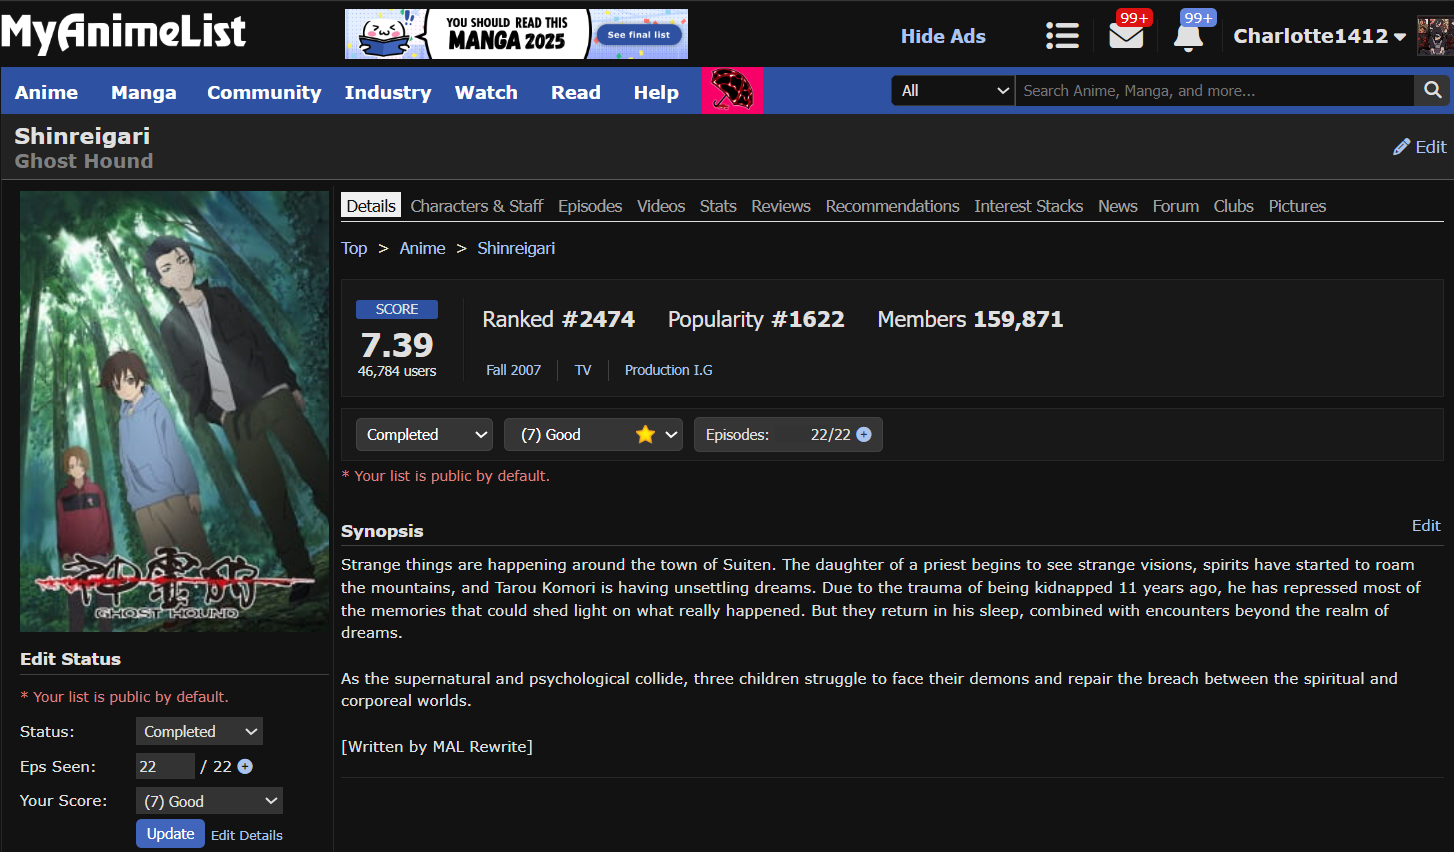Viewport: 1454px width, 852px height.
Task: Switch to the Characters & Staff tab
Action: click(476, 206)
